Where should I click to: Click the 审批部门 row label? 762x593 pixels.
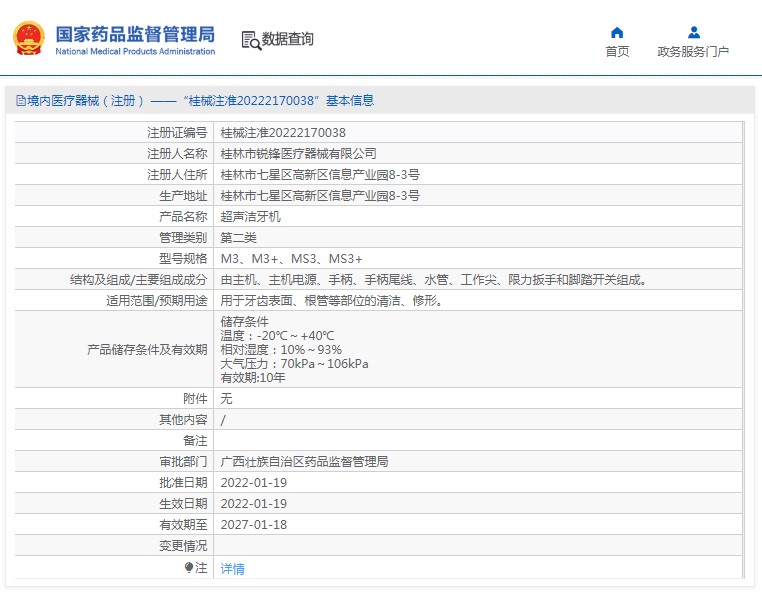[183, 462]
